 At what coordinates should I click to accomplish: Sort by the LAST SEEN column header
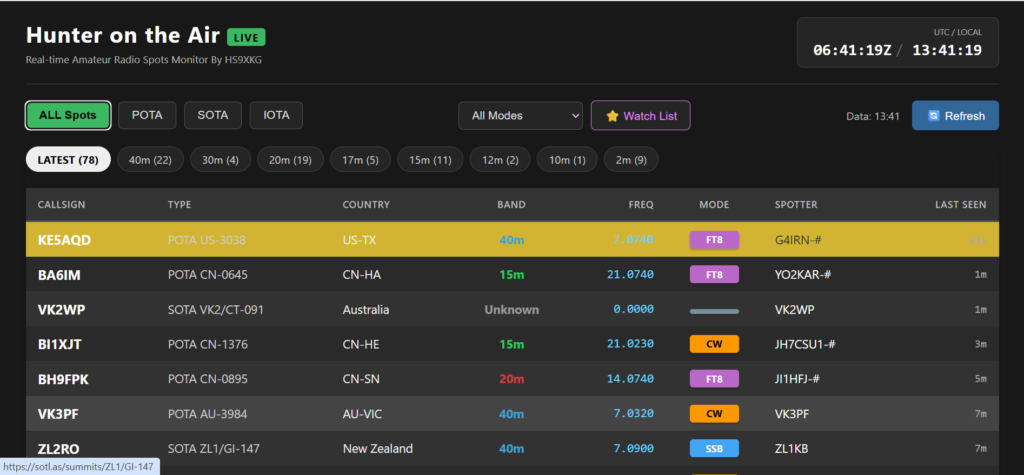pyautogui.click(x=961, y=205)
